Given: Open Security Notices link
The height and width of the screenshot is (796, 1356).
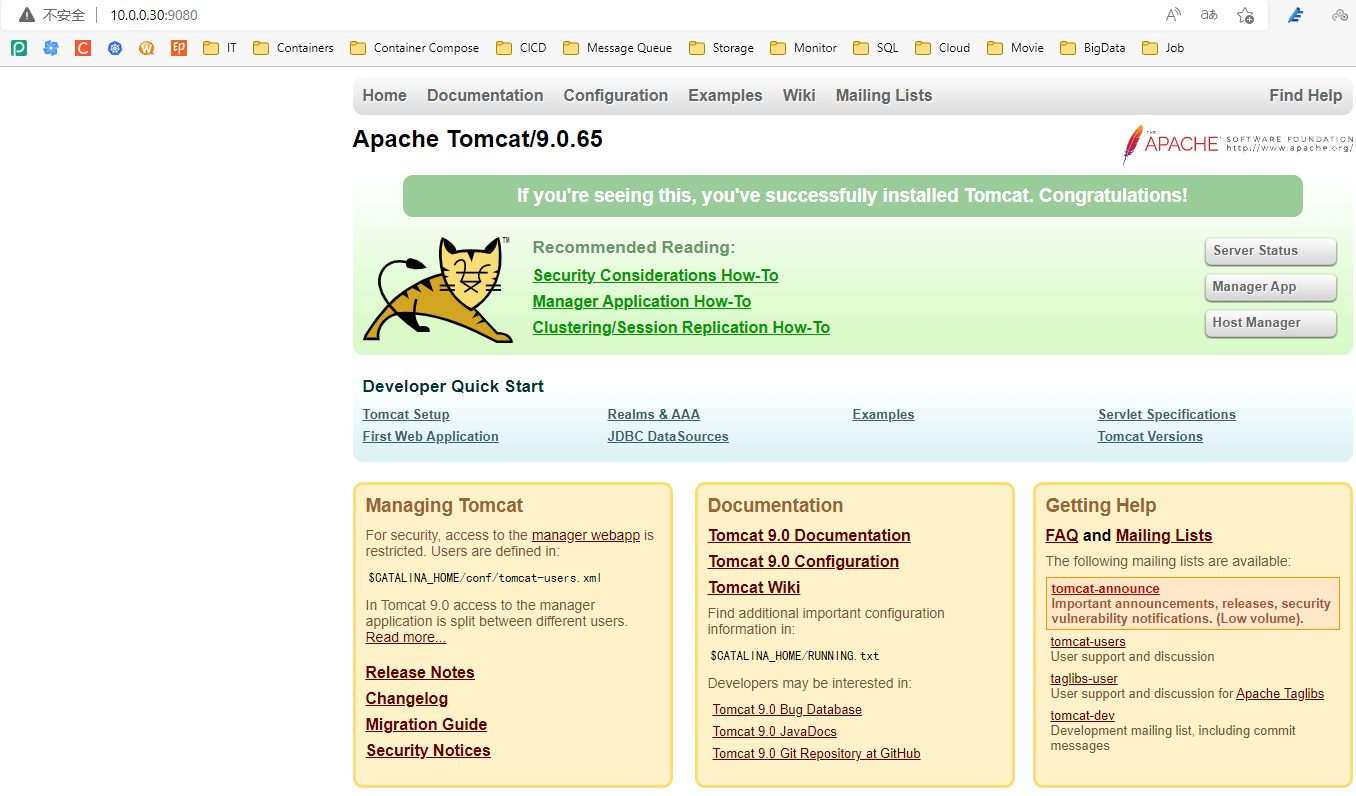Looking at the screenshot, I should (428, 750).
